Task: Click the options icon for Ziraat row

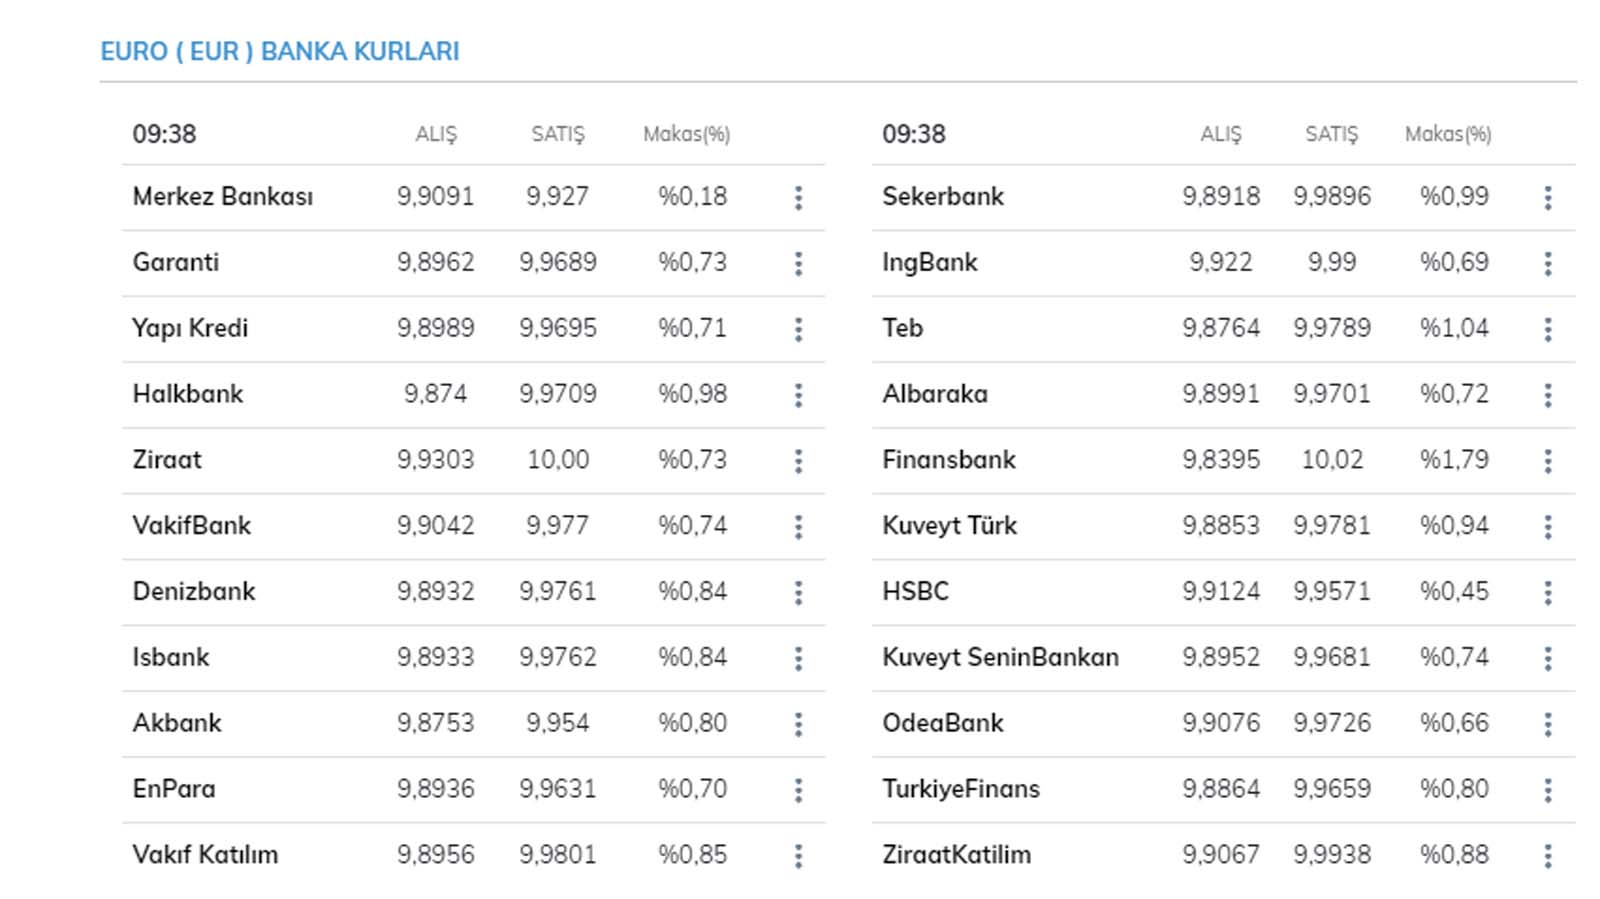Action: pyautogui.click(x=798, y=460)
